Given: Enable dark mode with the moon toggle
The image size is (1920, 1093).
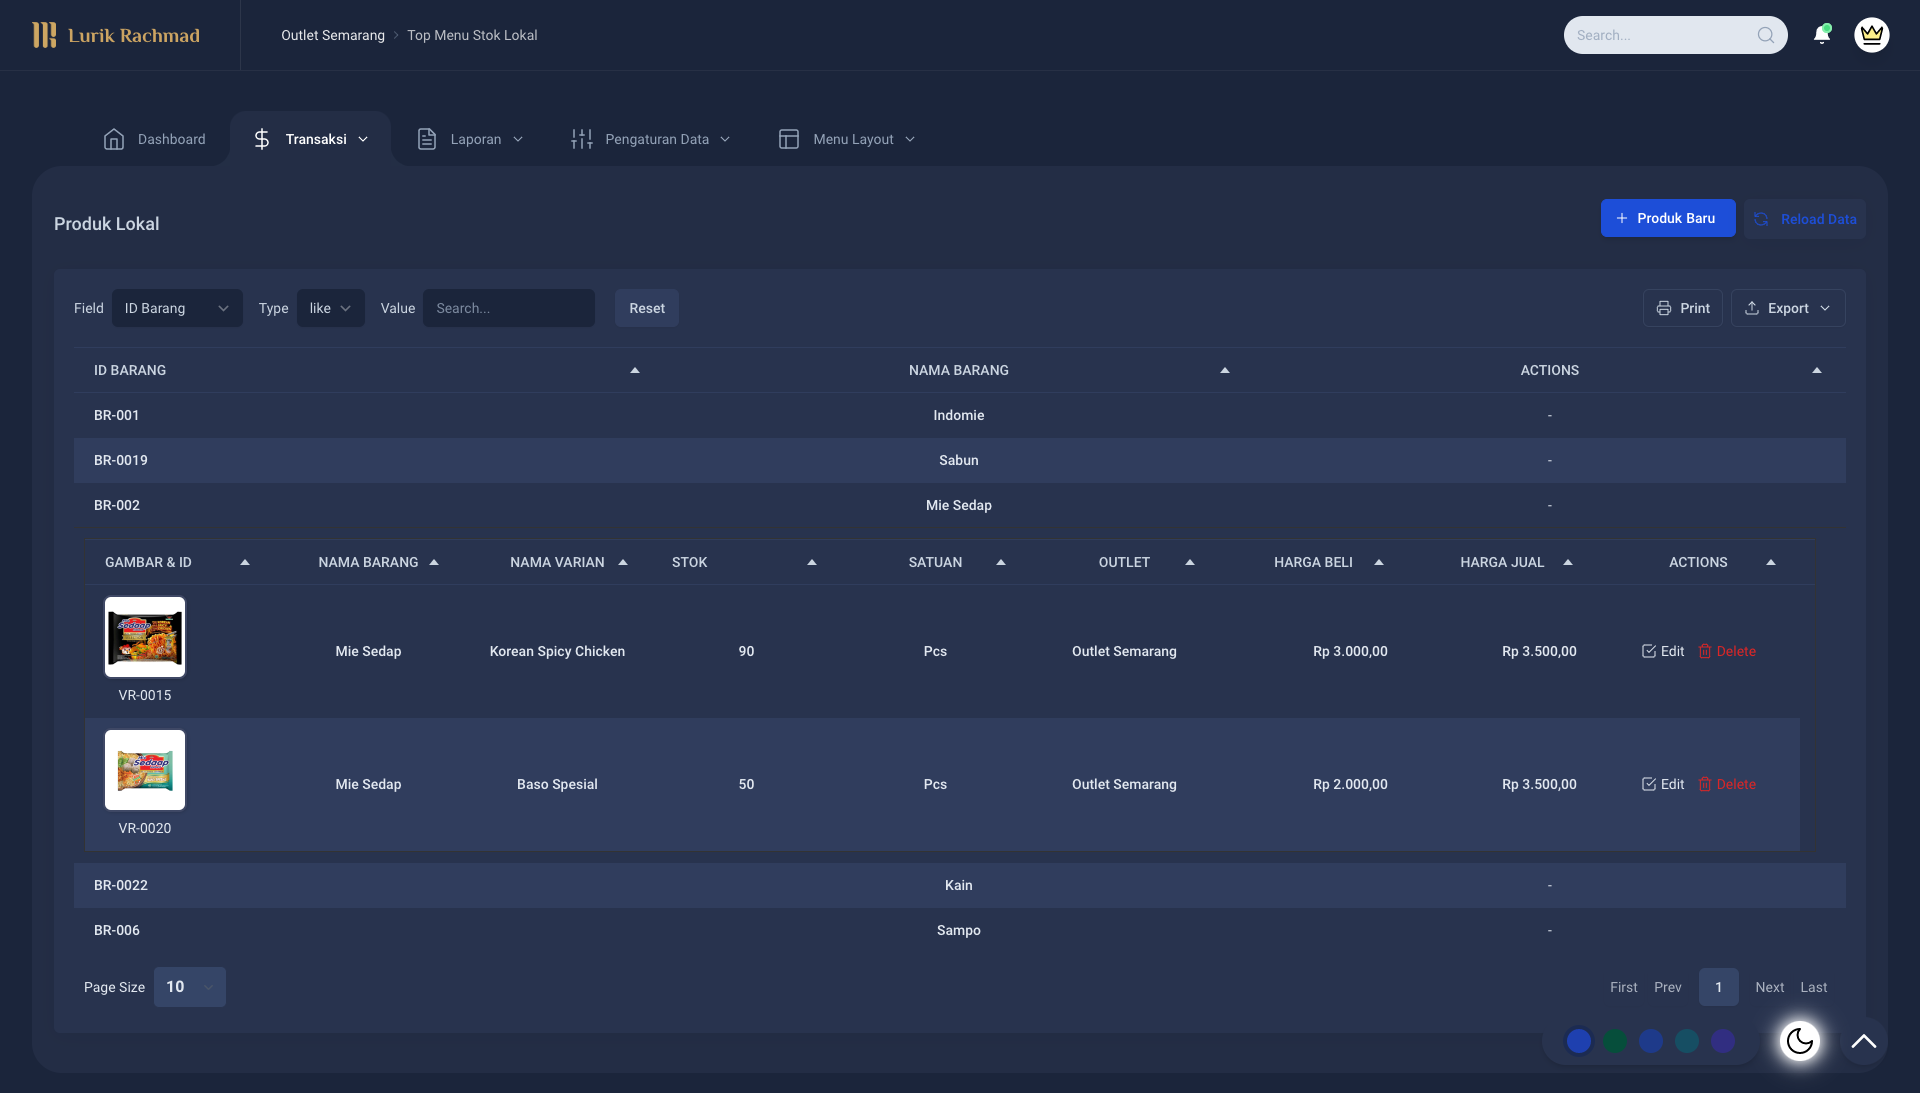Looking at the screenshot, I should tap(1800, 1041).
